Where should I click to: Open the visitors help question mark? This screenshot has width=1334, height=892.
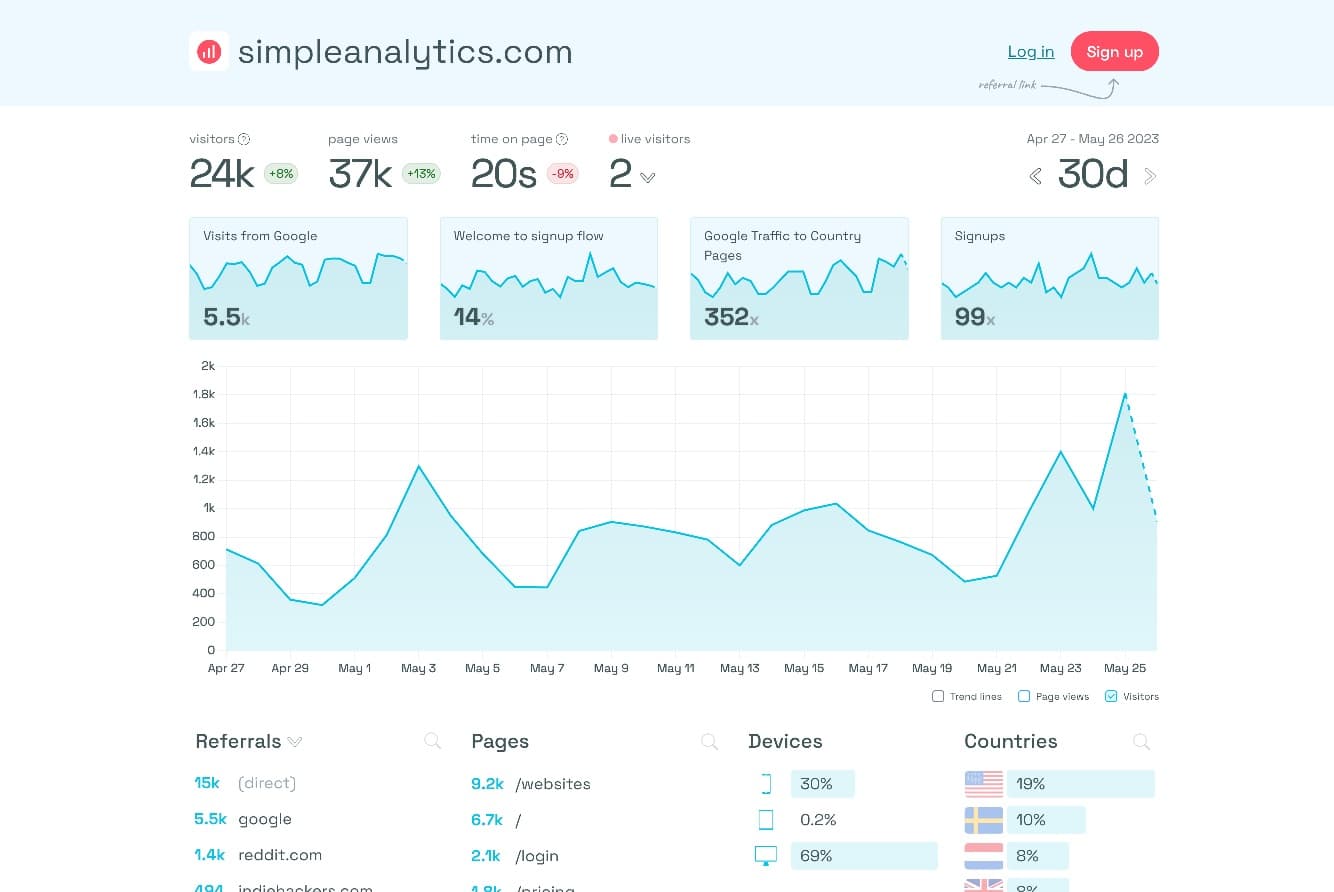pos(244,139)
